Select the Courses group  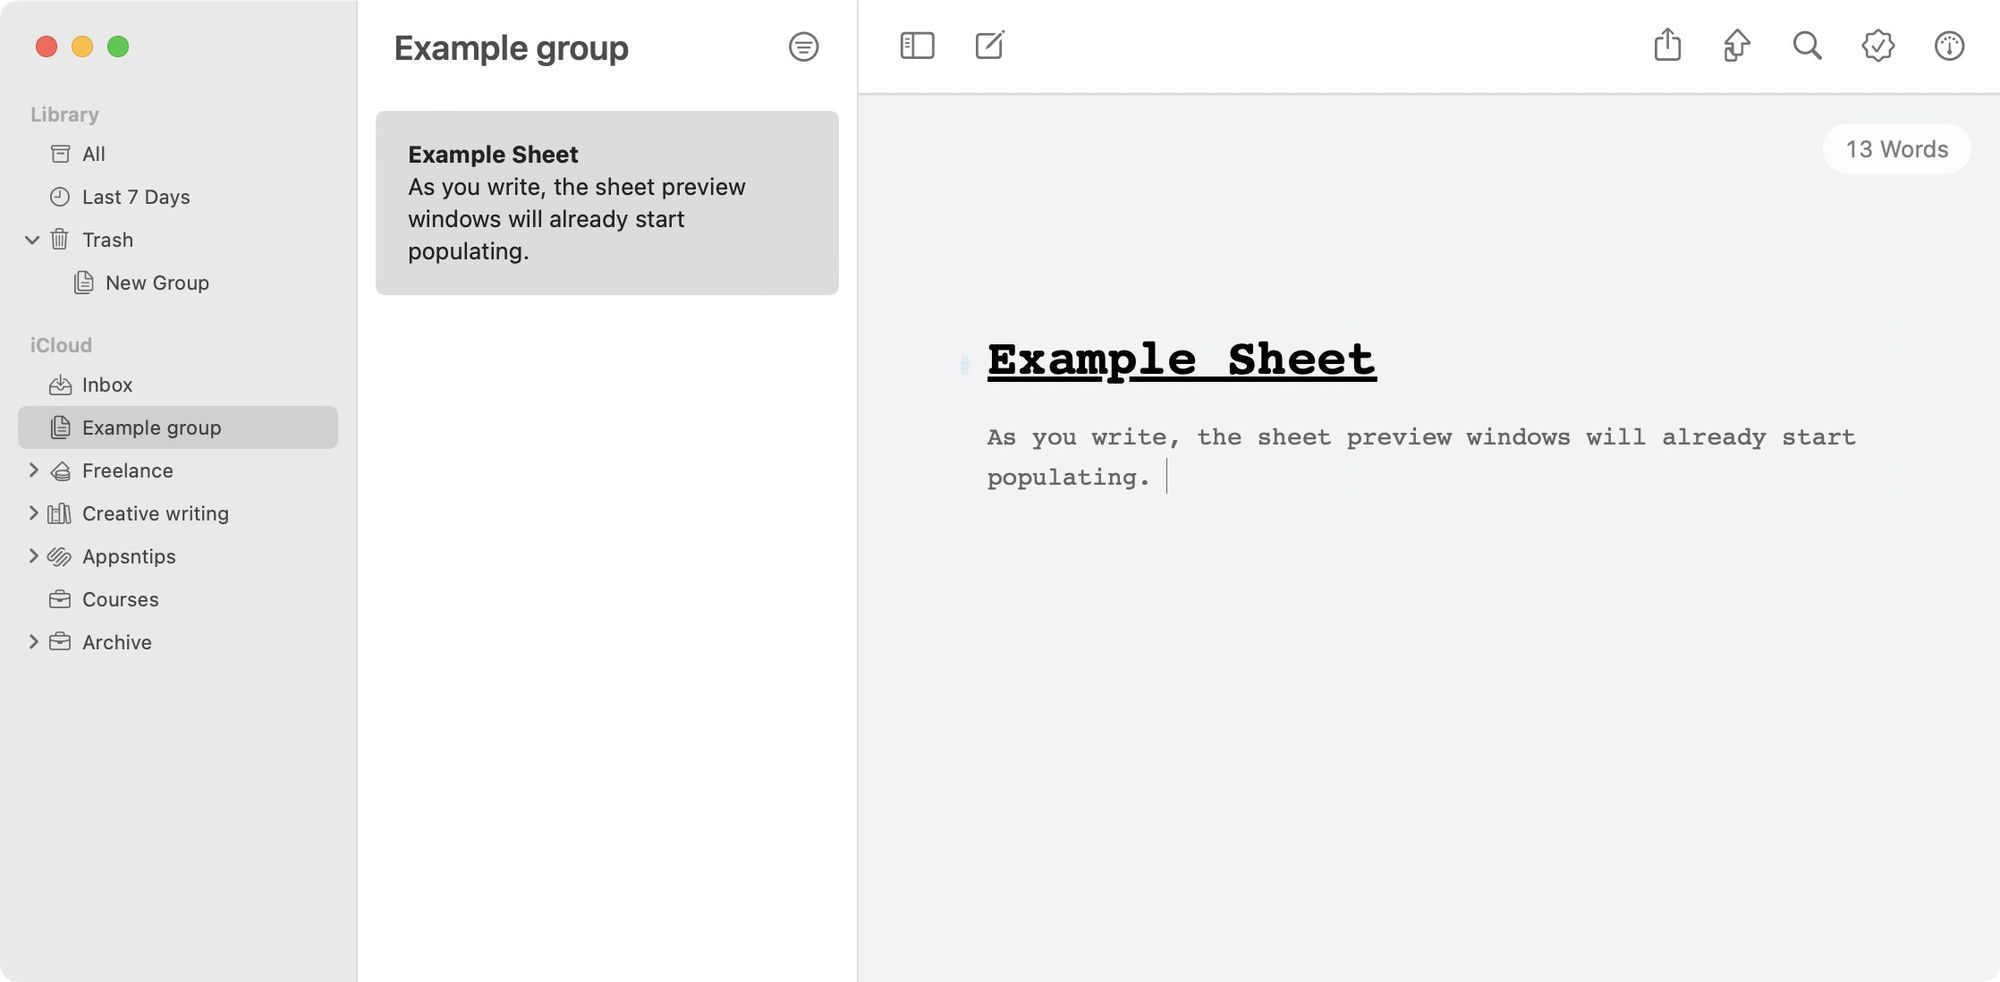[120, 600]
